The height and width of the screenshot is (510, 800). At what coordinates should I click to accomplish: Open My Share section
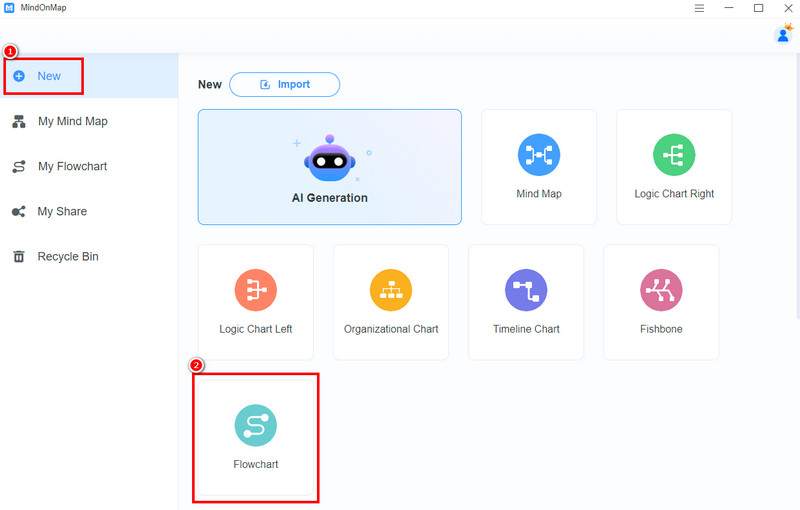coord(62,211)
